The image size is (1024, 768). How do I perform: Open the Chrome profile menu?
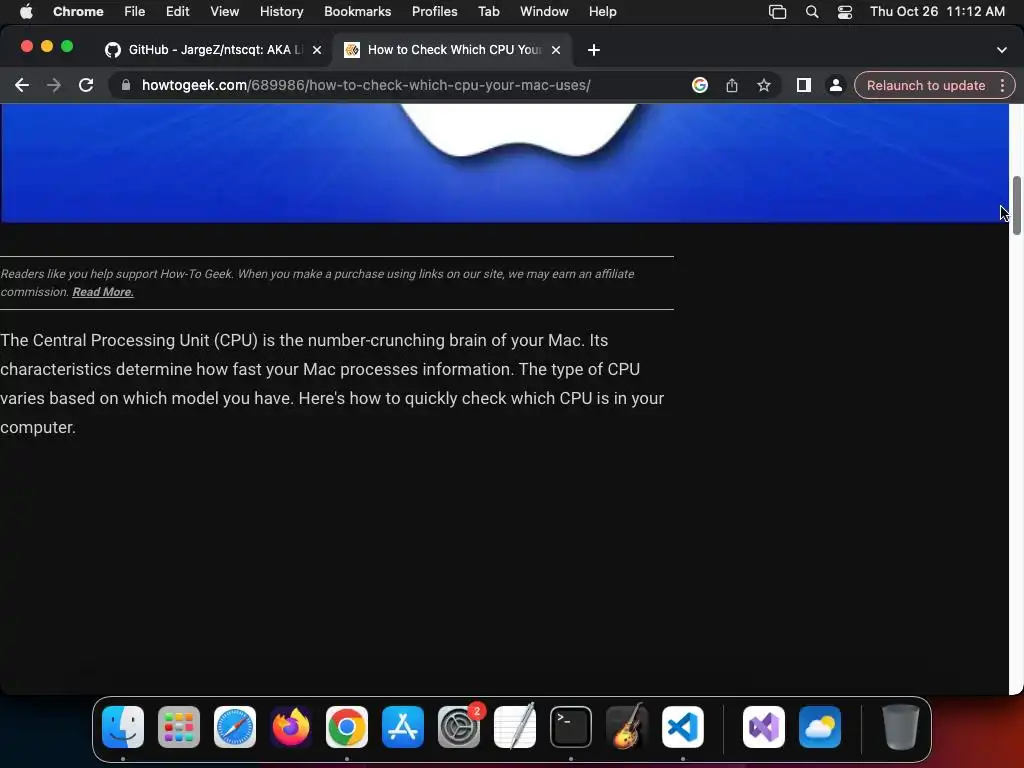(835, 85)
